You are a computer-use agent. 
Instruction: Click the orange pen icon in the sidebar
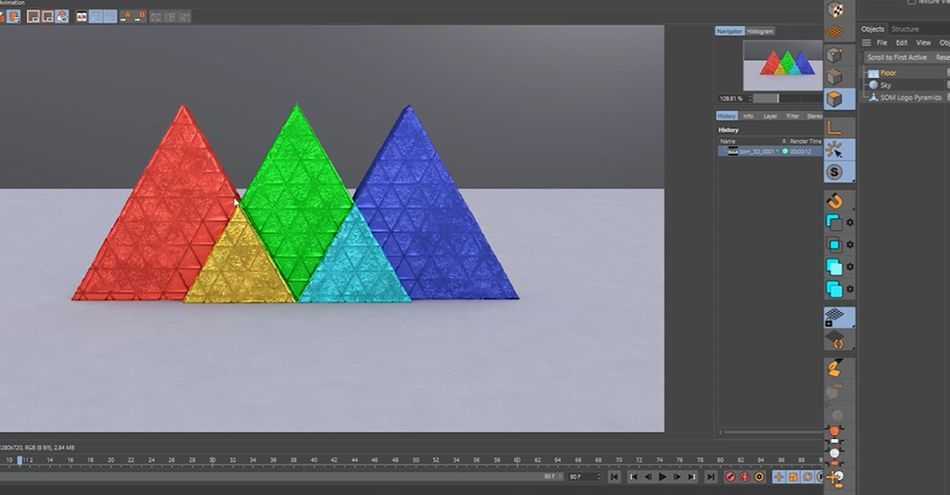click(x=835, y=367)
